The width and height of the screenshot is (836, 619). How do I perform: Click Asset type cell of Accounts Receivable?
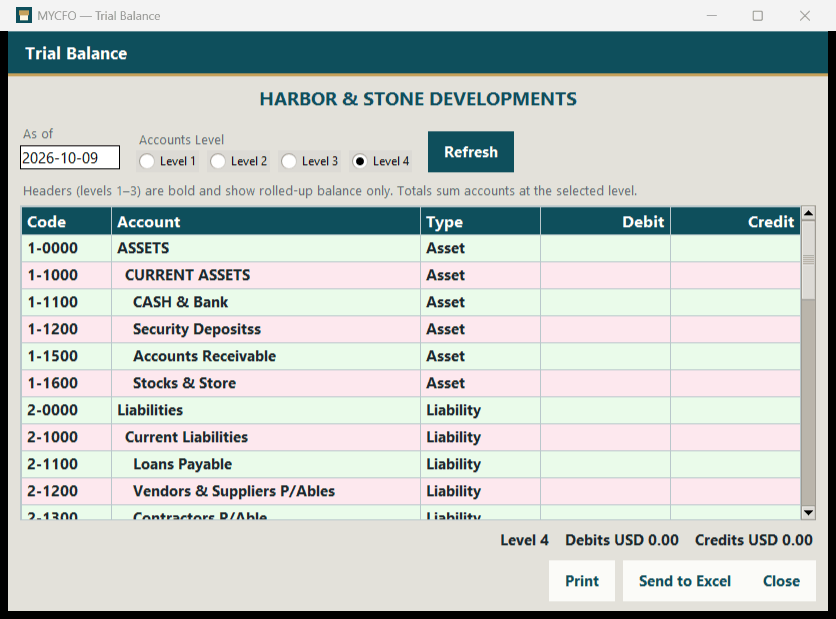480,356
